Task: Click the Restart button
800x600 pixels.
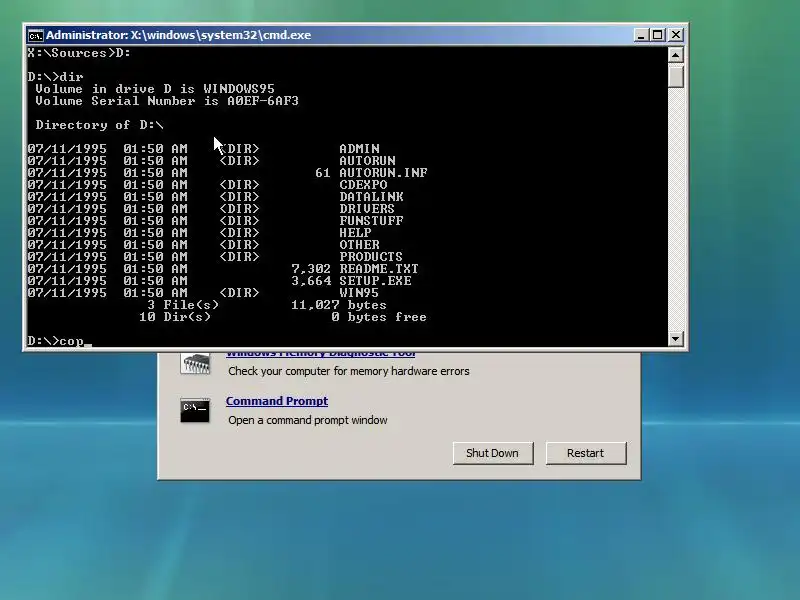Action: point(586,453)
